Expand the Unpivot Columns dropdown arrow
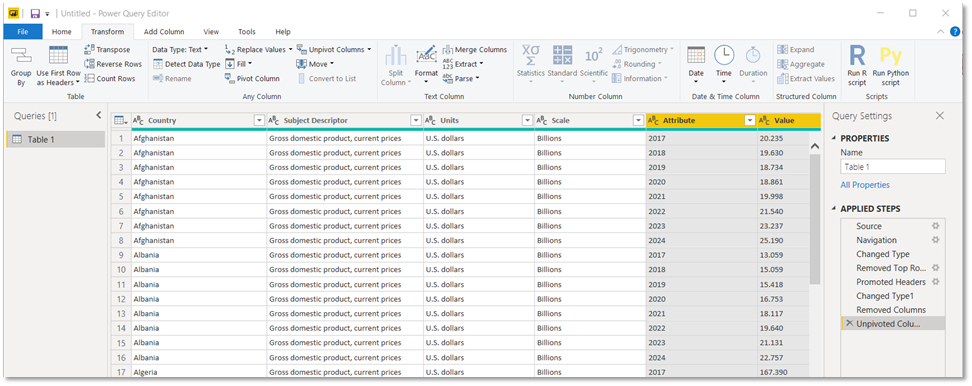972x386 pixels. [x=369, y=50]
